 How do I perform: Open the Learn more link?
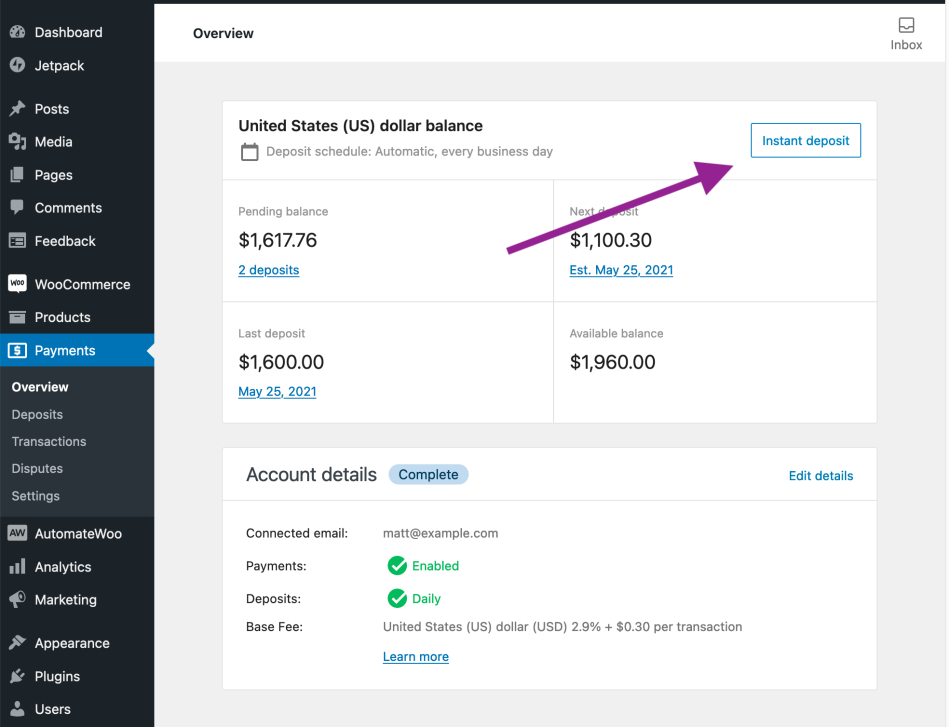(x=415, y=657)
